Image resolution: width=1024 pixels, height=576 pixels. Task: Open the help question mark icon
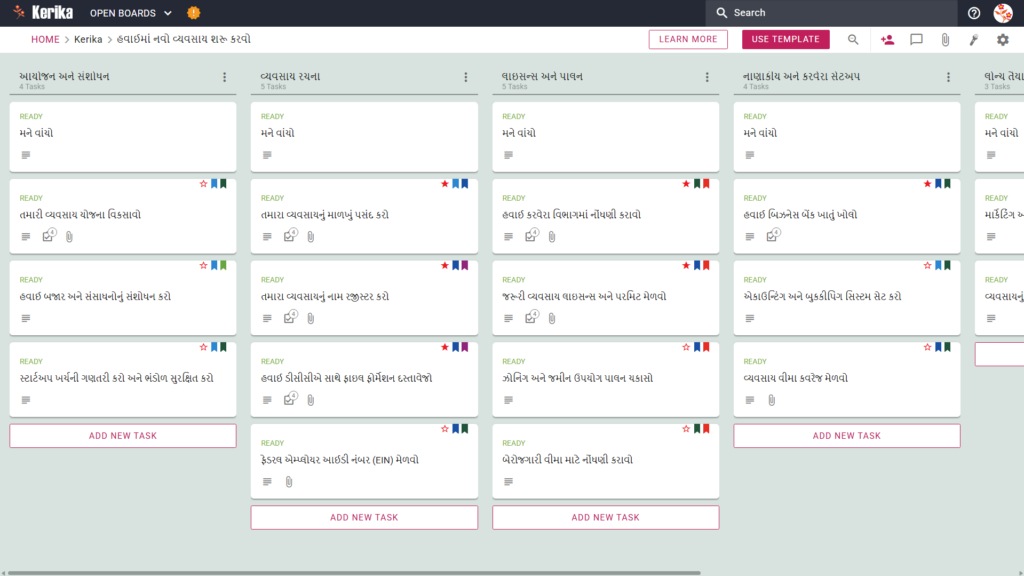click(974, 13)
